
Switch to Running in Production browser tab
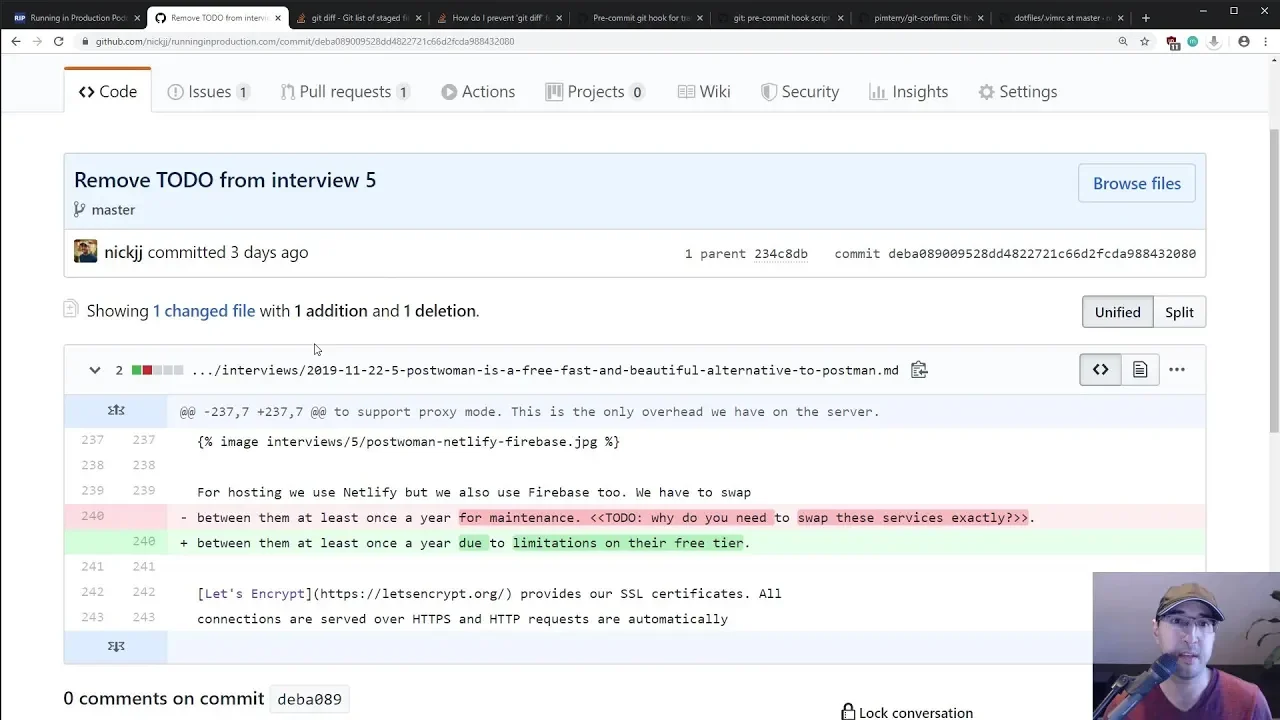[74, 17]
